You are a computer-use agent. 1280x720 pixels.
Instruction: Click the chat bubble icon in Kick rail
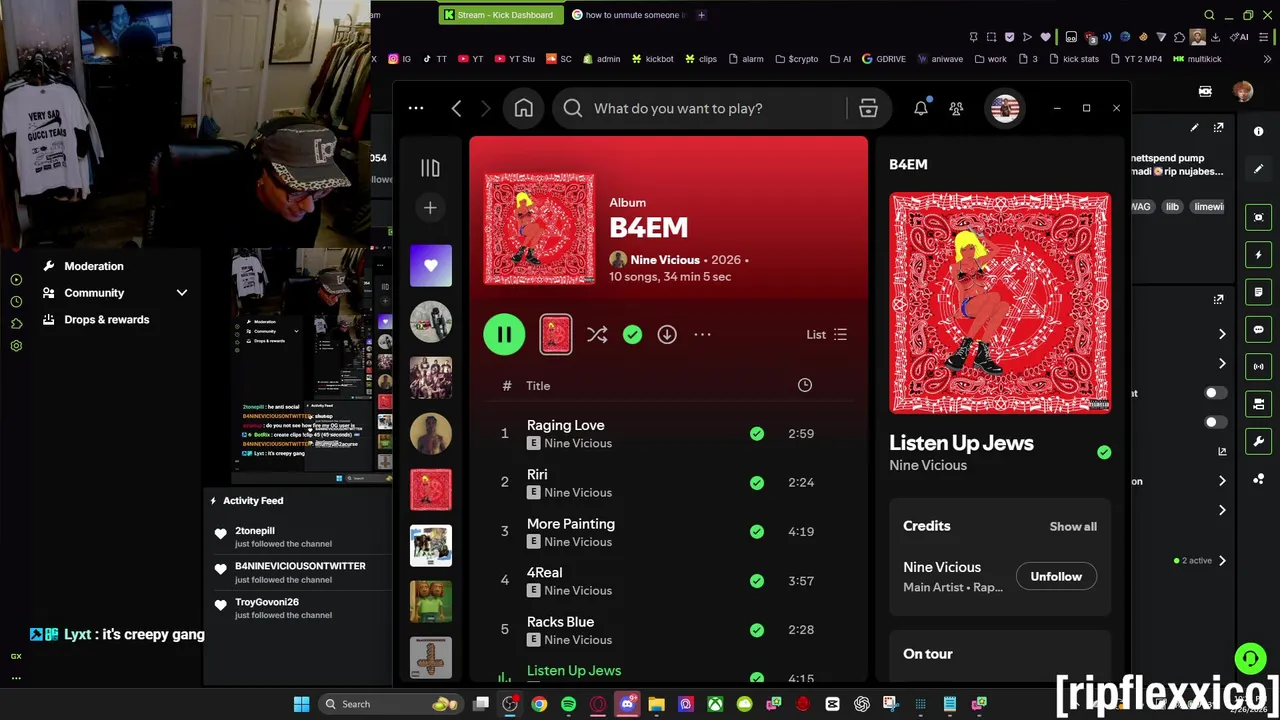point(1259,329)
